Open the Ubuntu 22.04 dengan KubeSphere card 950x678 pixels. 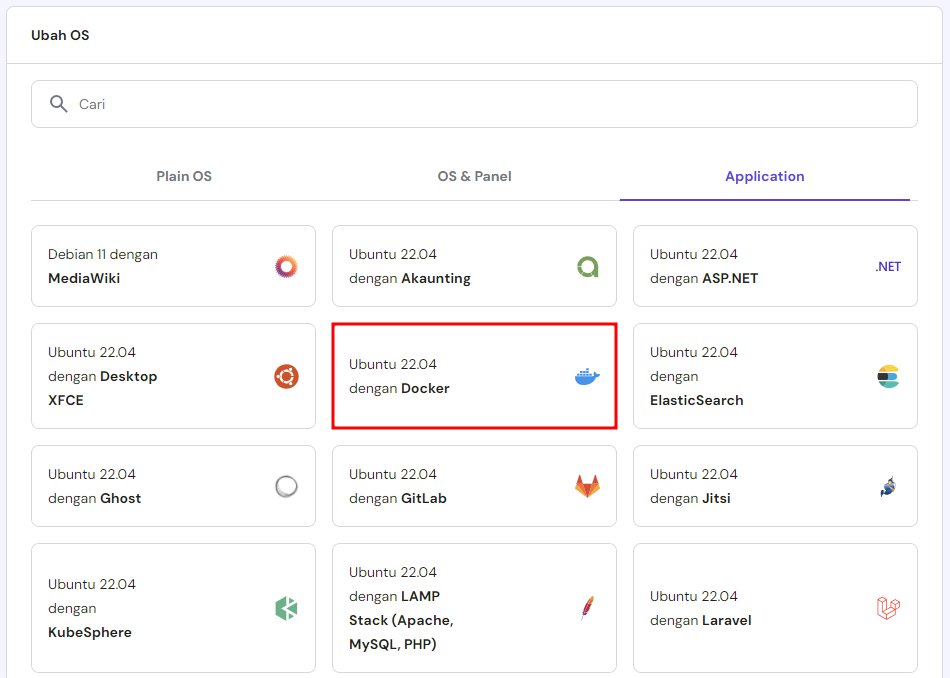click(x=173, y=608)
